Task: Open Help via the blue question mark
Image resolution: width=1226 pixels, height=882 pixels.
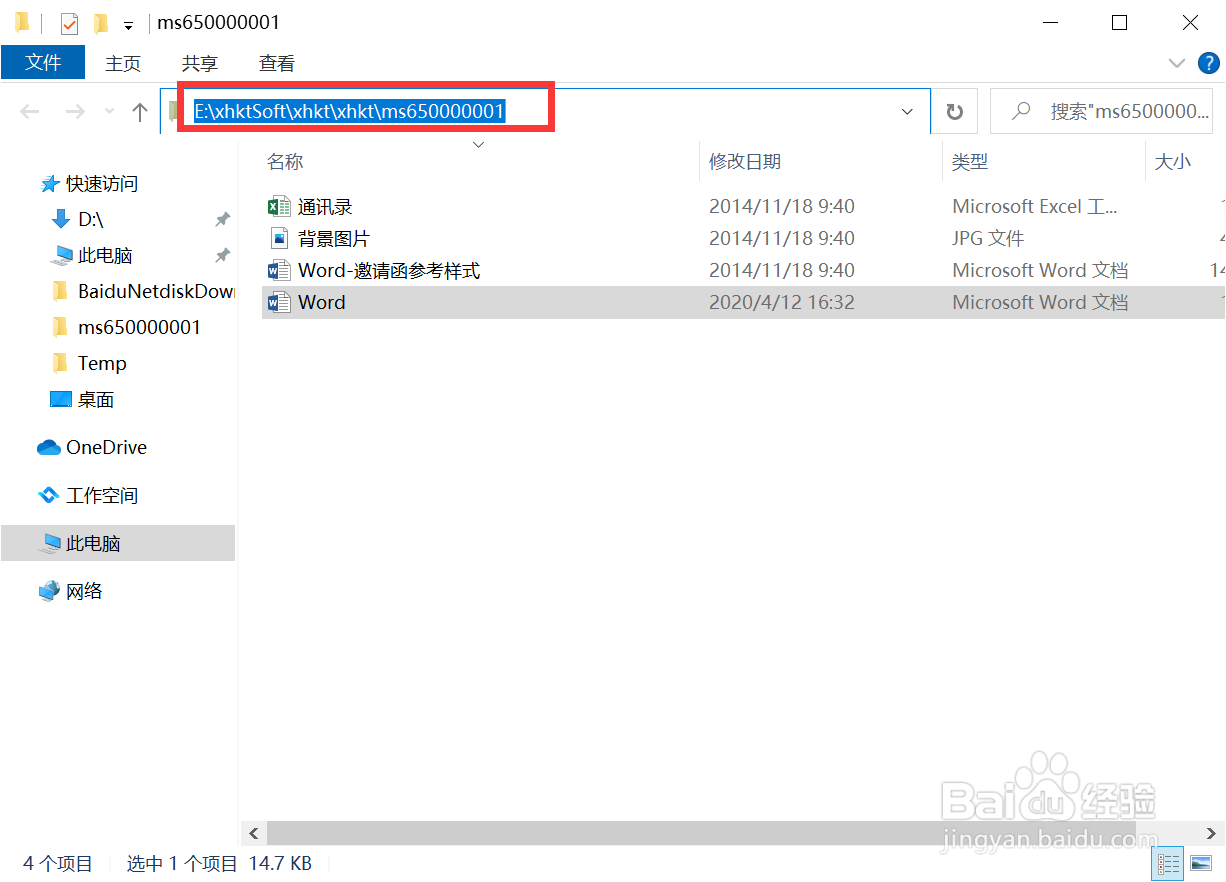Action: coord(1209,63)
